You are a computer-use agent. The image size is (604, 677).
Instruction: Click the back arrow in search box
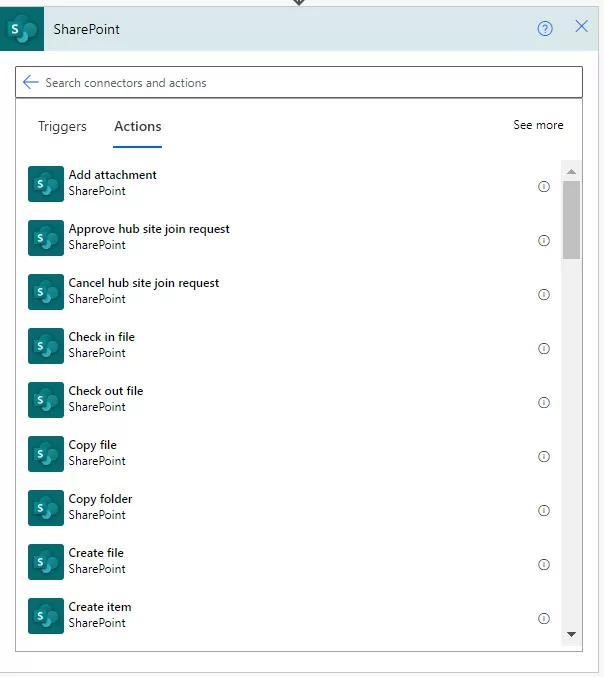coord(30,82)
